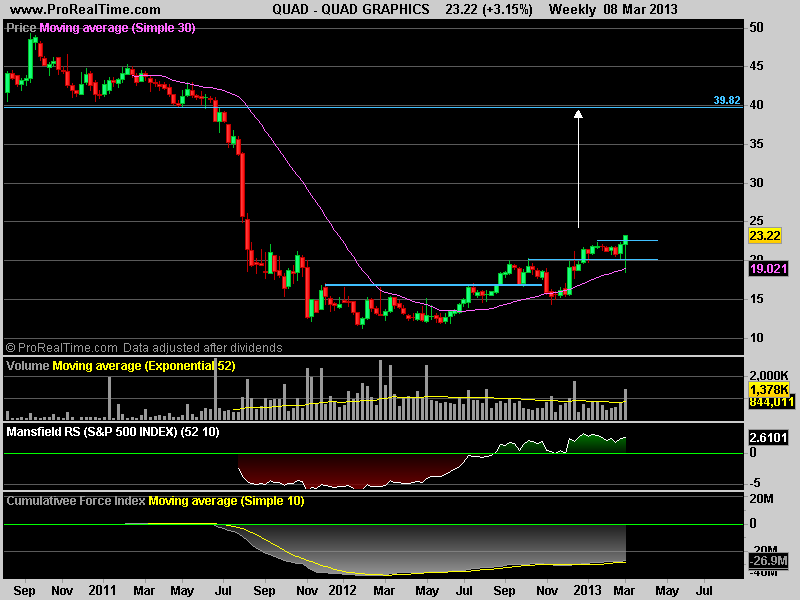Click the 45 price axis label
The image size is (800, 600).
coord(757,66)
